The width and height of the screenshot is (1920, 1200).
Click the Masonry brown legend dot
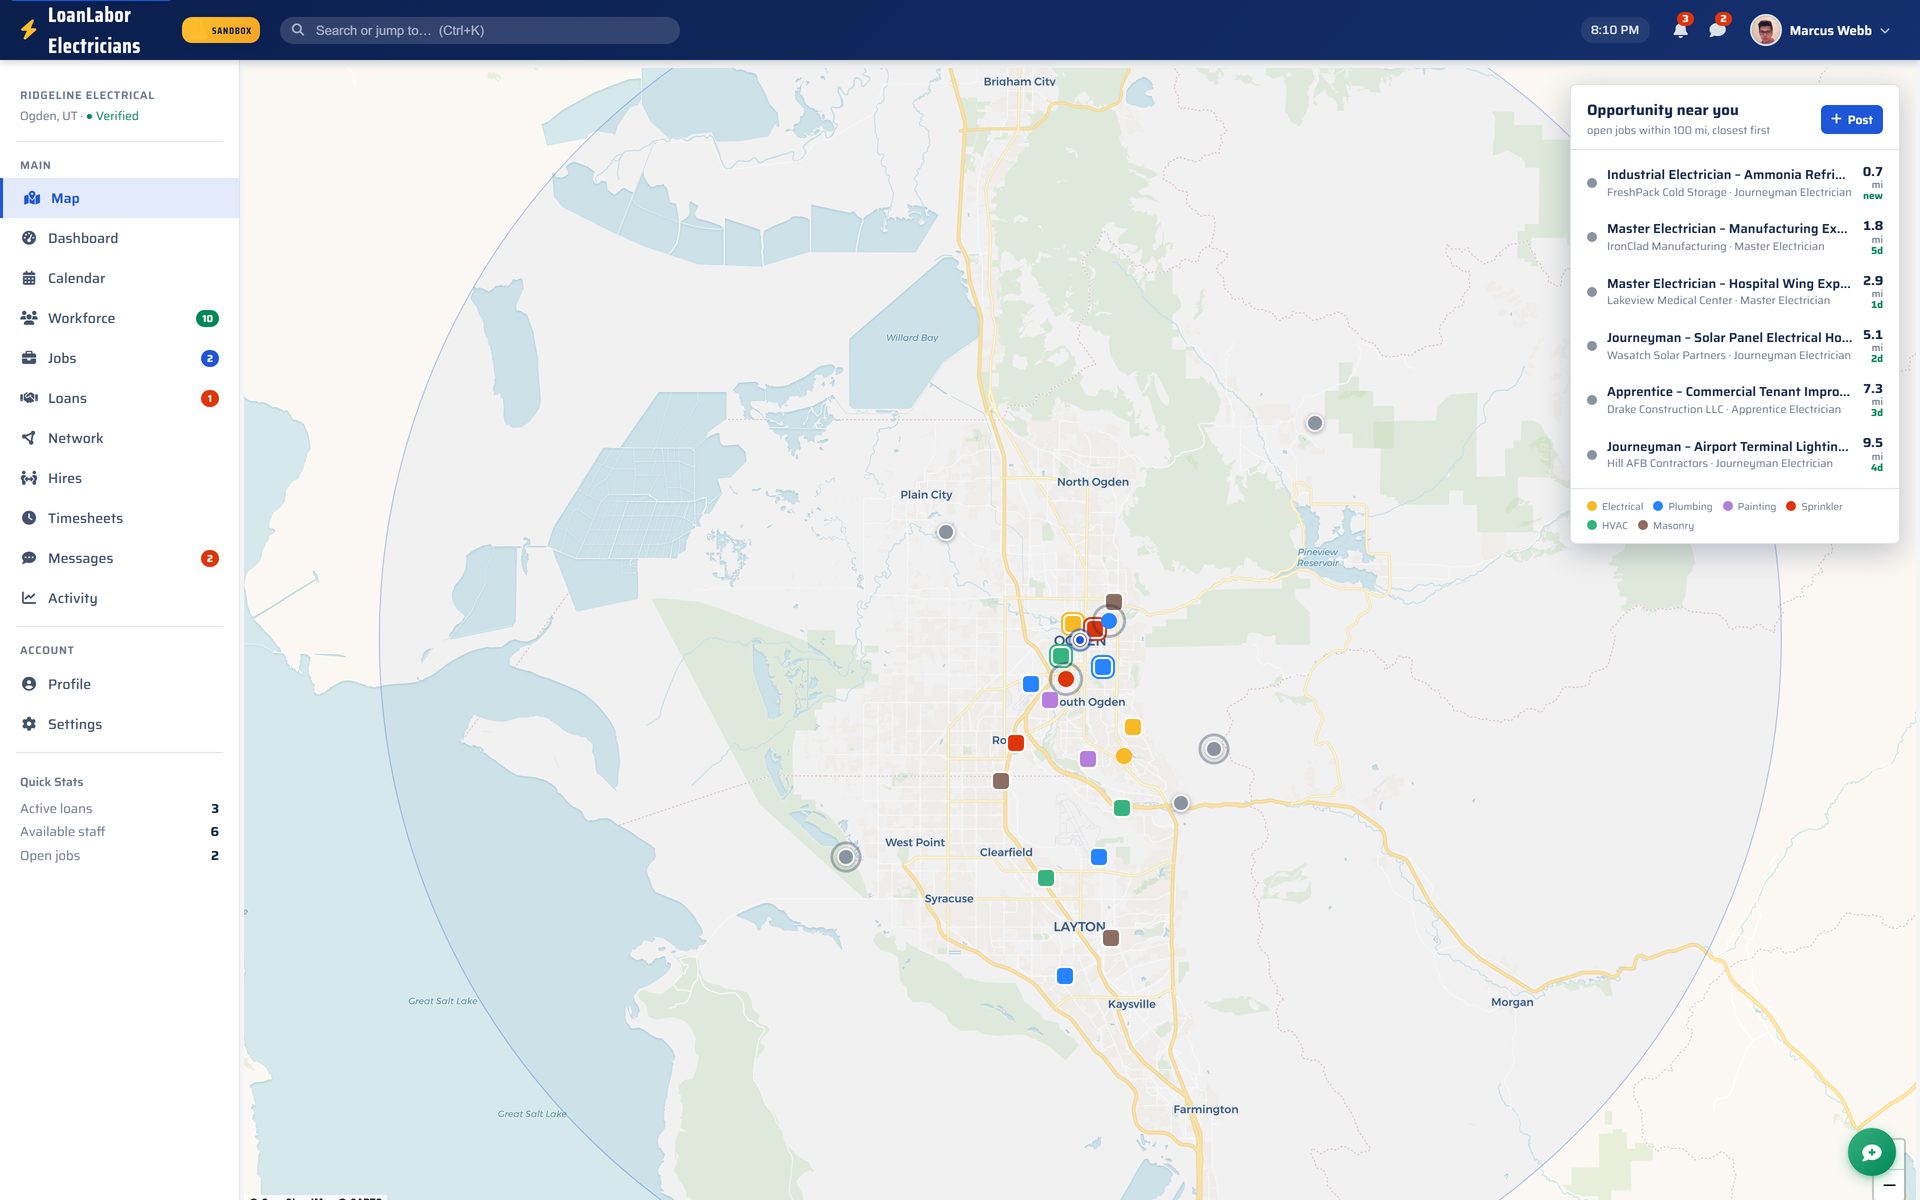(1643, 525)
